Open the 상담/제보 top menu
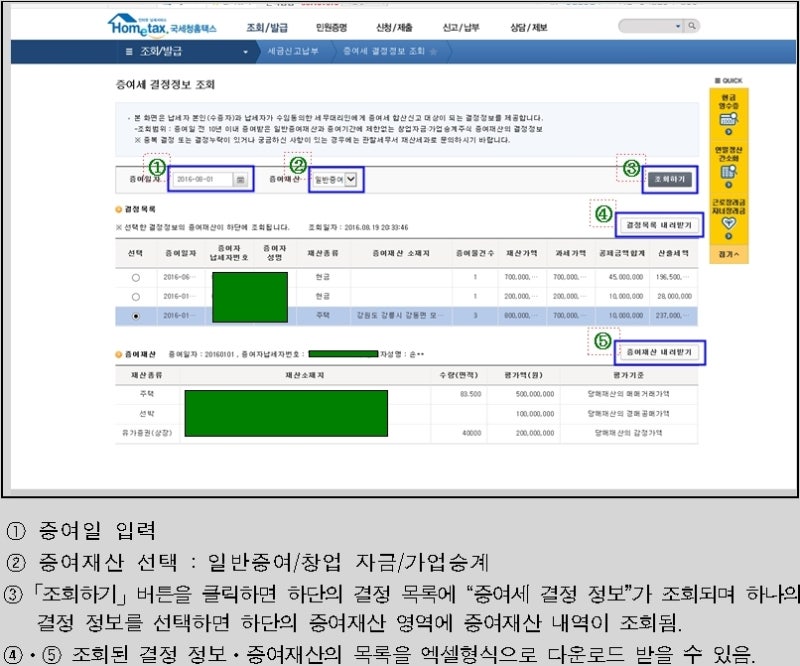The height and width of the screenshot is (666, 800). (529, 28)
